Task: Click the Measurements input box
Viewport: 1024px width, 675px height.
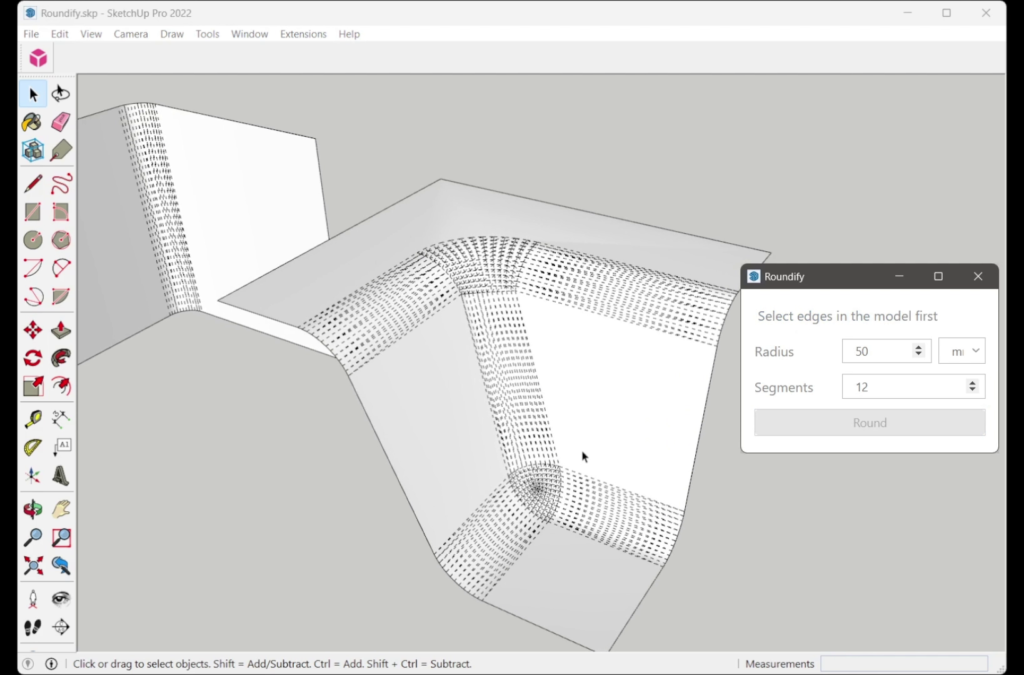Action: tap(904, 663)
